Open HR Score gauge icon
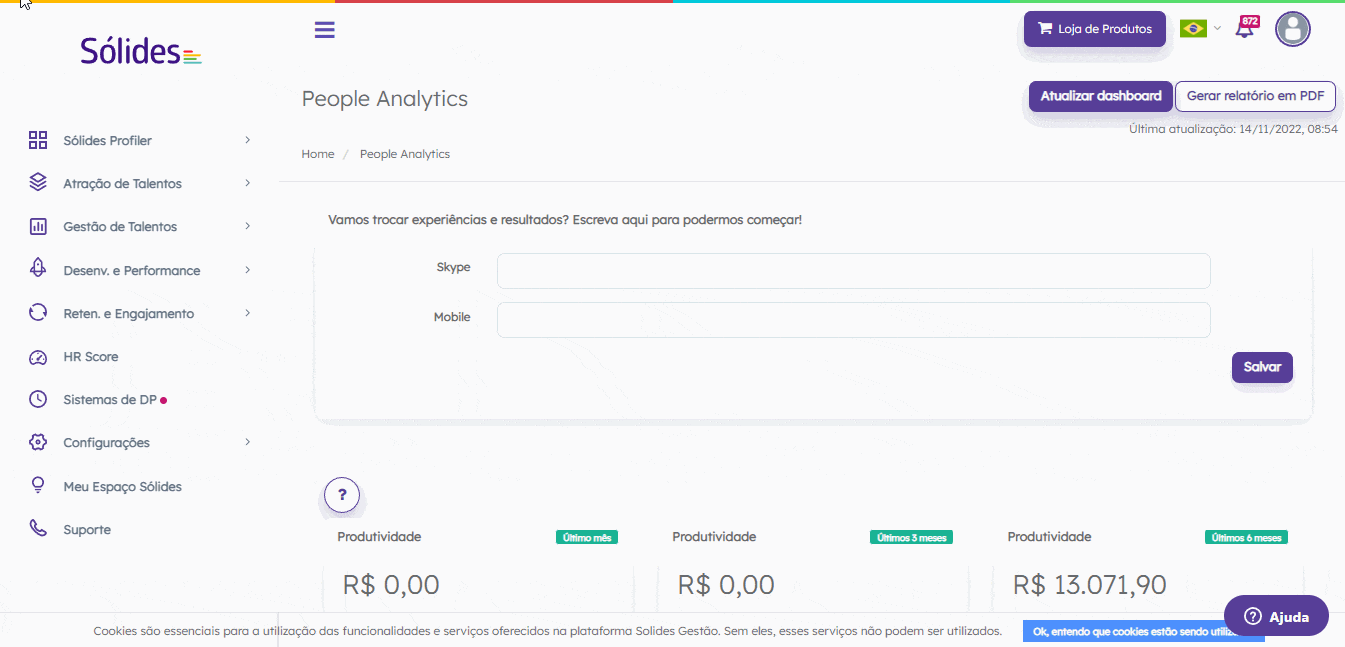 tap(38, 357)
